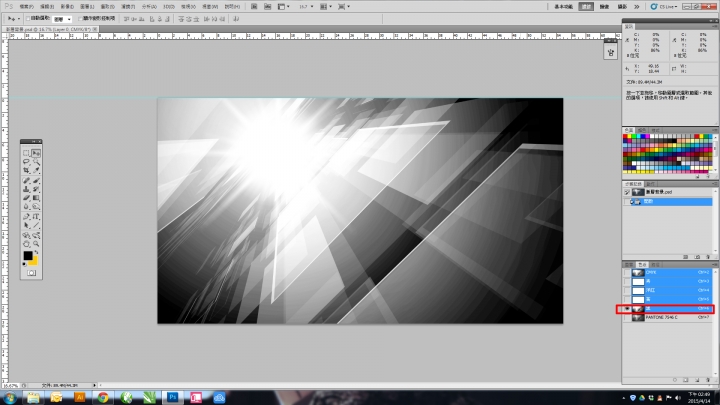
Task: Select the Hand tool
Action: tap(27, 244)
